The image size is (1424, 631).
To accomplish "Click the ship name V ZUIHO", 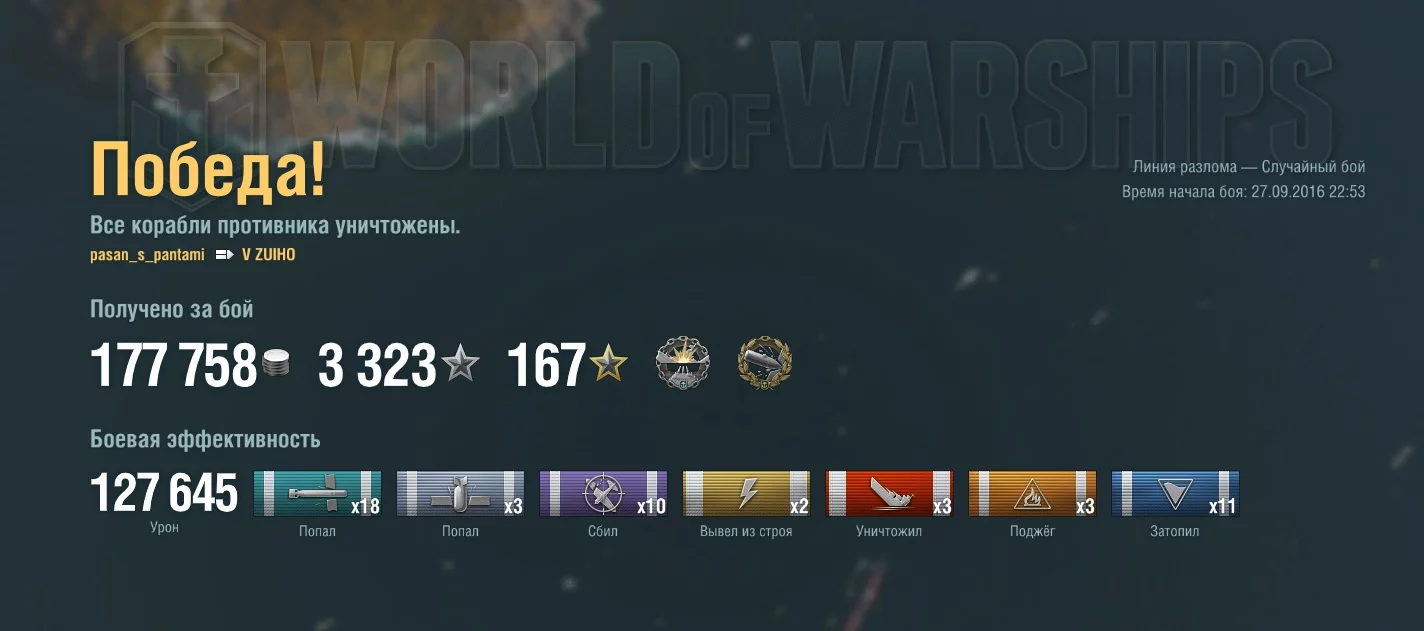I will click(x=269, y=255).
